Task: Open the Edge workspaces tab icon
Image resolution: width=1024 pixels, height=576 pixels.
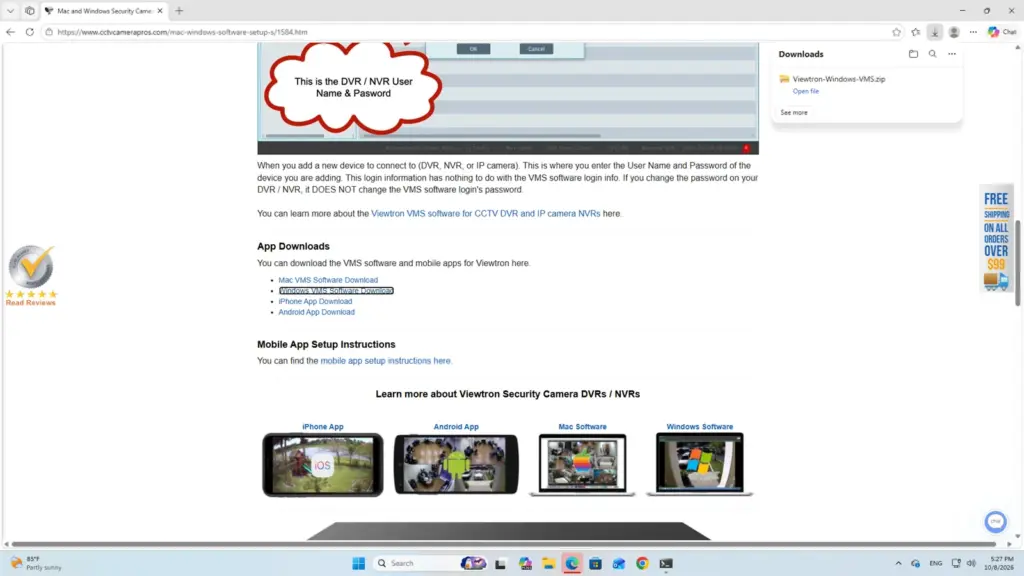Action: 29,10
